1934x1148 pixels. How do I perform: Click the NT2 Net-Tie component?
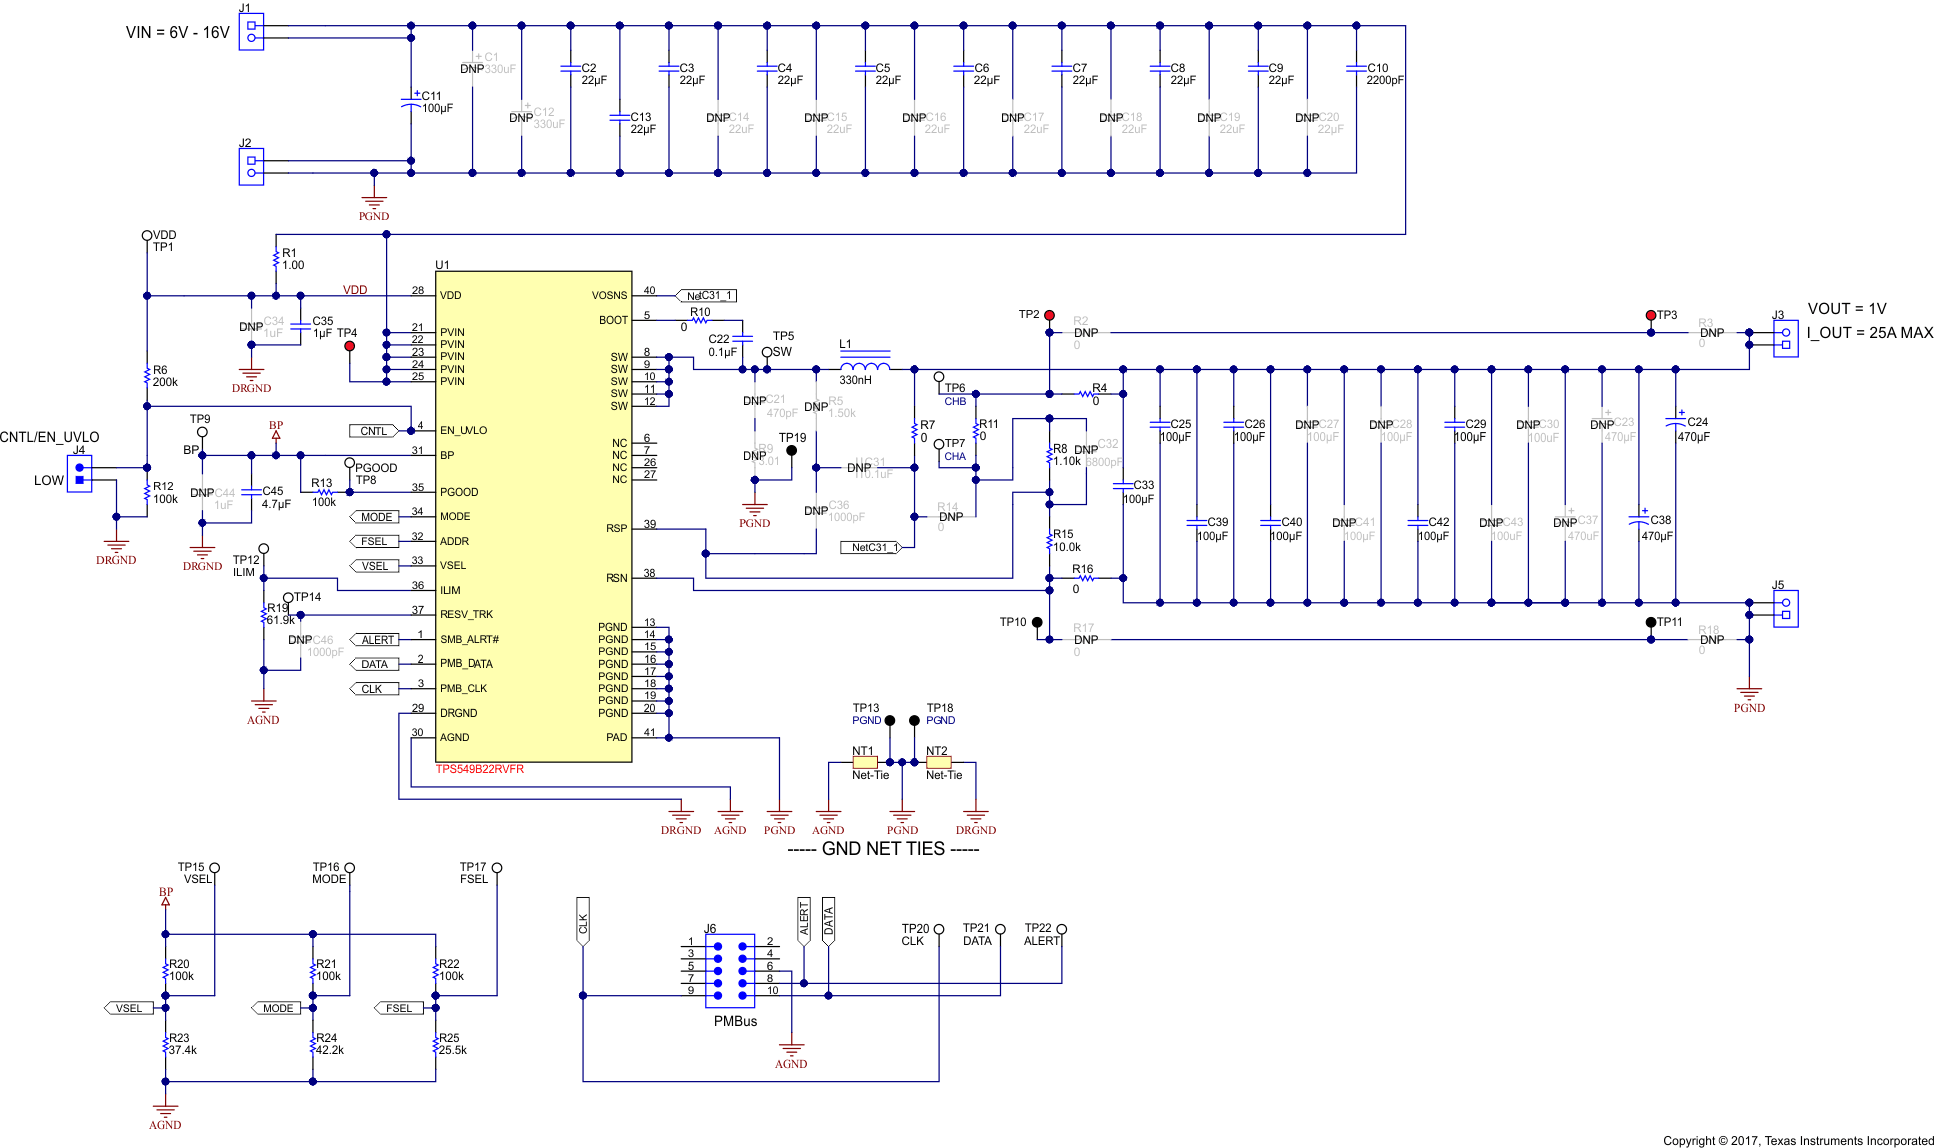[939, 762]
